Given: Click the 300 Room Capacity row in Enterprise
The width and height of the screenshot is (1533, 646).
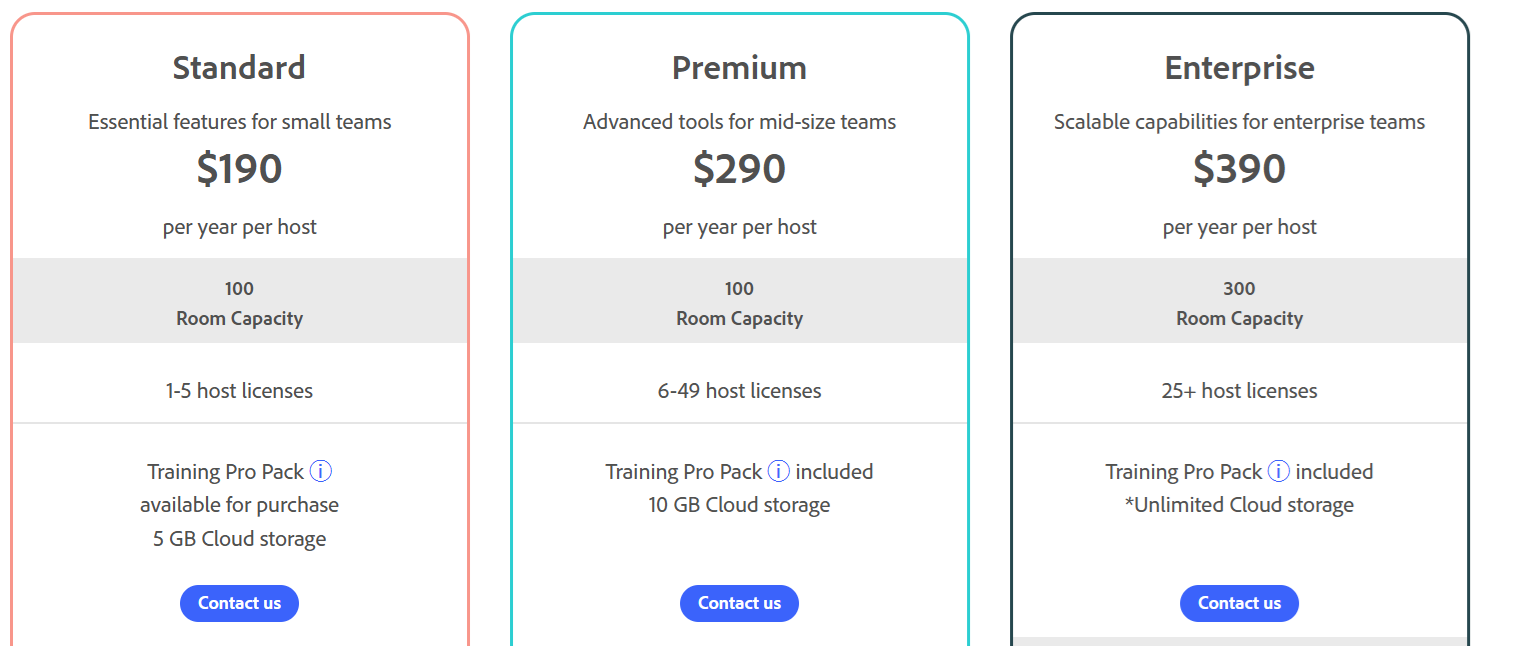Looking at the screenshot, I should point(1239,303).
